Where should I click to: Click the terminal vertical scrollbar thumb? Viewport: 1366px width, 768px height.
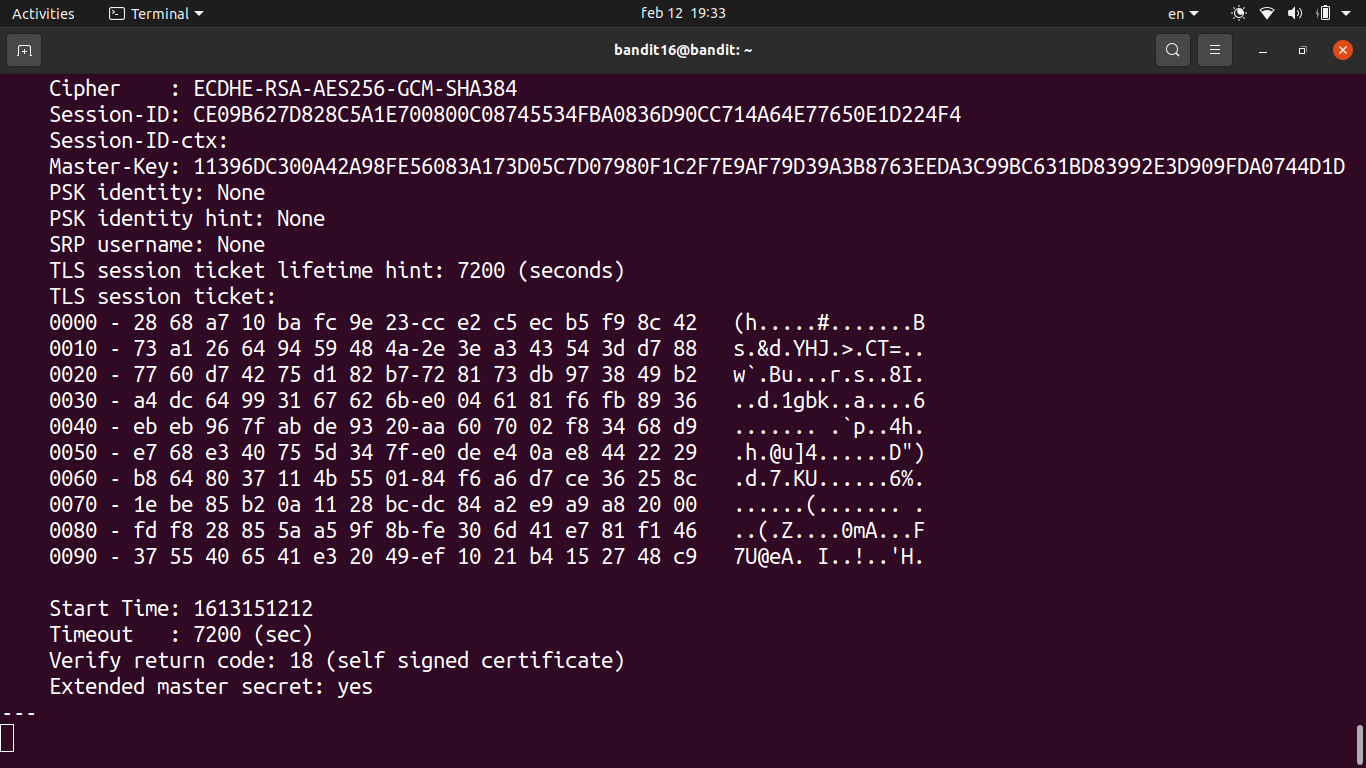coord(1360,744)
